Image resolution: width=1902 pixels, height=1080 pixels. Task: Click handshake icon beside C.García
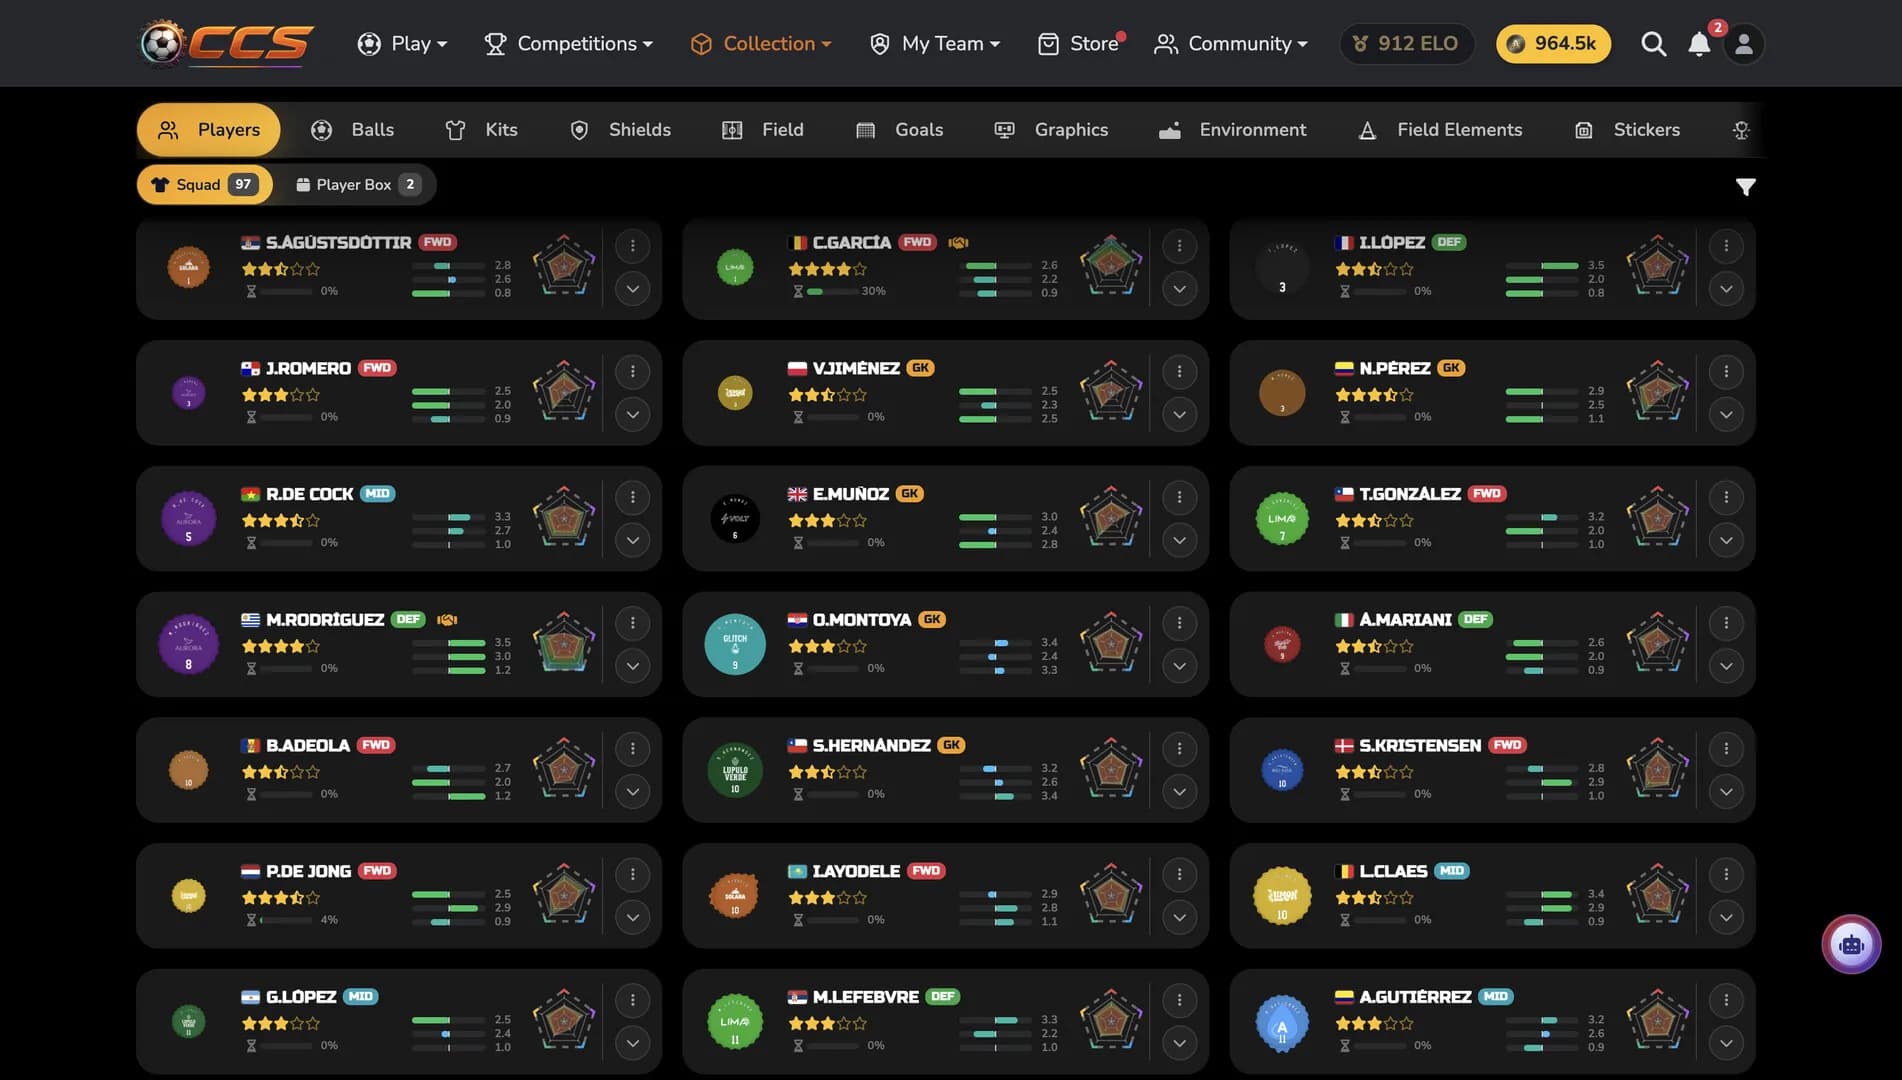coord(958,242)
